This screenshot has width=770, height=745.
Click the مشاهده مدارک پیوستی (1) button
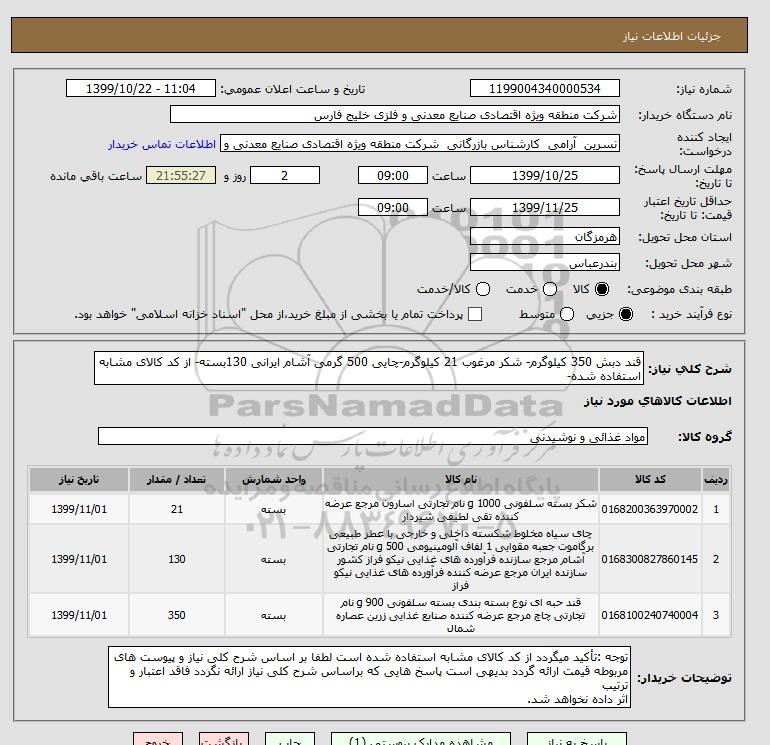tap(421, 739)
